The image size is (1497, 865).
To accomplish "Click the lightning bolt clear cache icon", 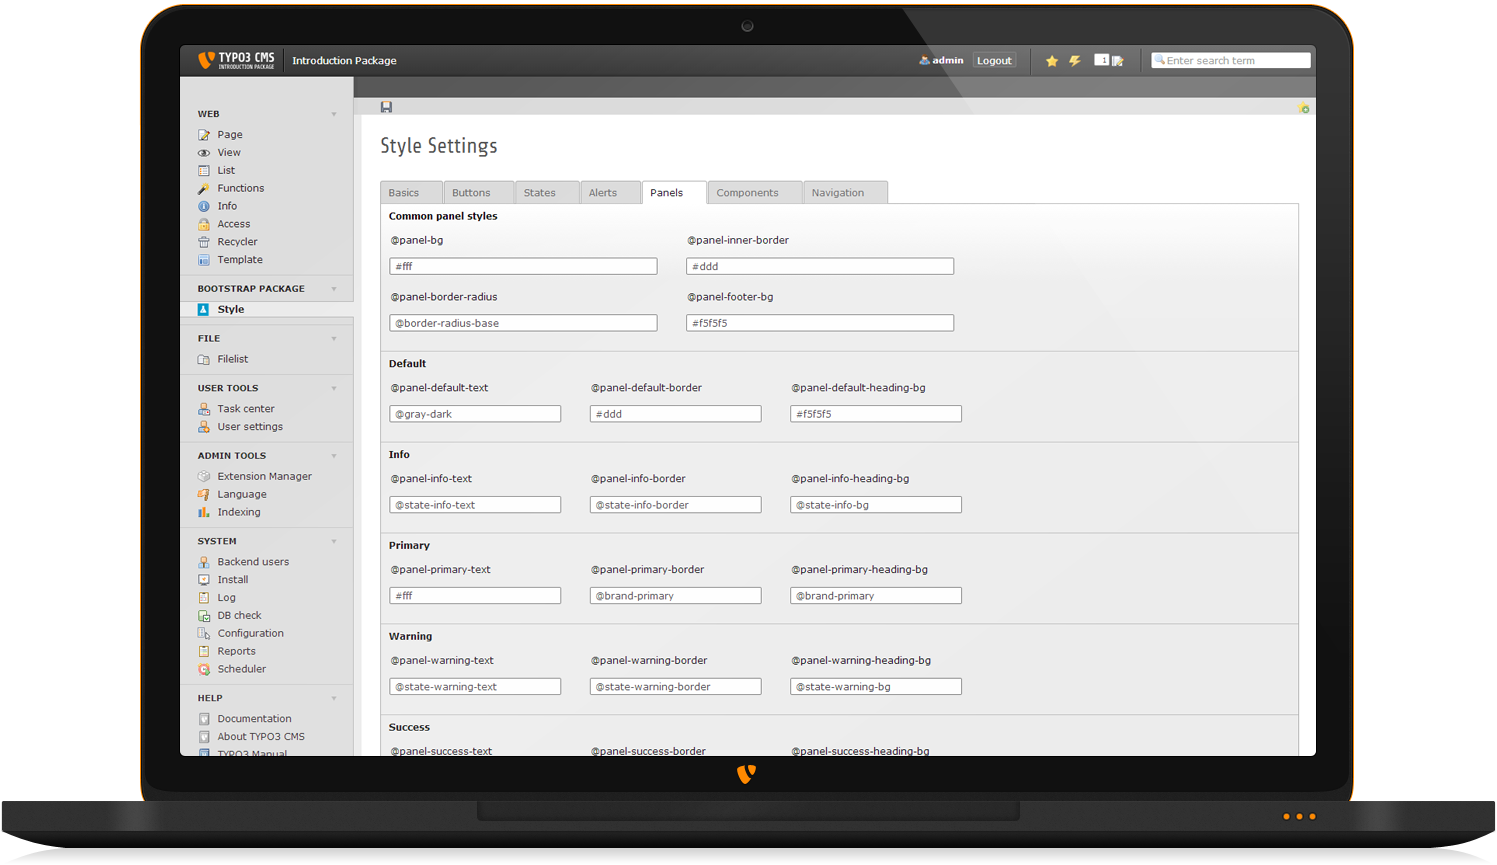I will [x=1075, y=61].
